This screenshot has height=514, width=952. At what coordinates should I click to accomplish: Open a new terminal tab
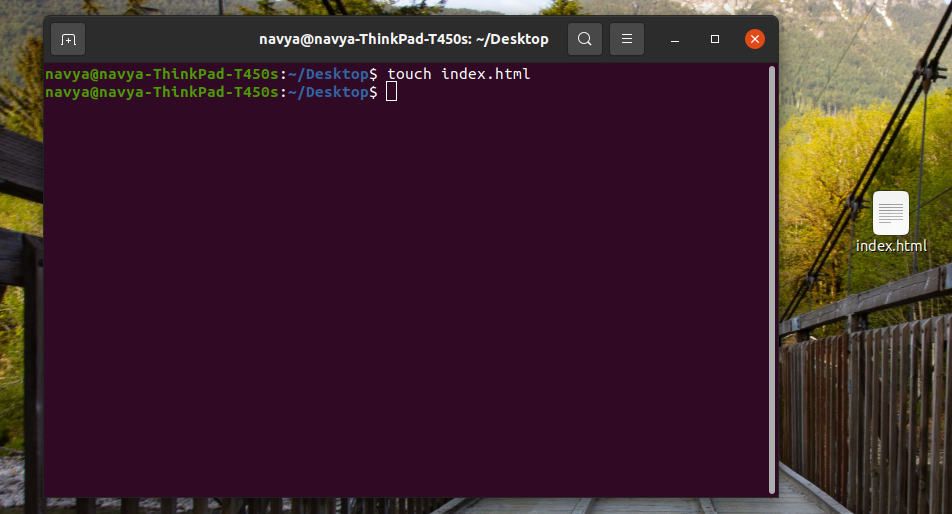[x=68, y=39]
